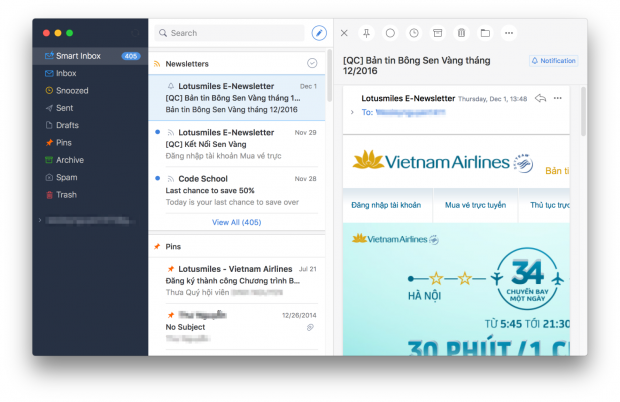Reply using the arrow icon

click(540, 98)
